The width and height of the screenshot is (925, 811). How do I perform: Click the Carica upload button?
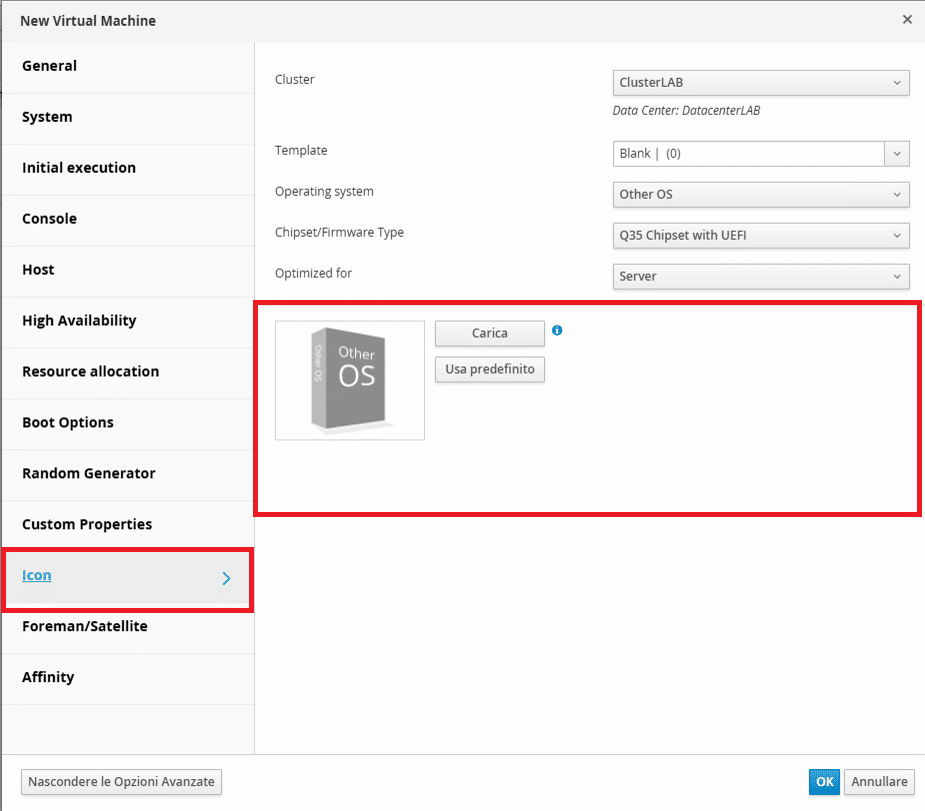pos(490,333)
